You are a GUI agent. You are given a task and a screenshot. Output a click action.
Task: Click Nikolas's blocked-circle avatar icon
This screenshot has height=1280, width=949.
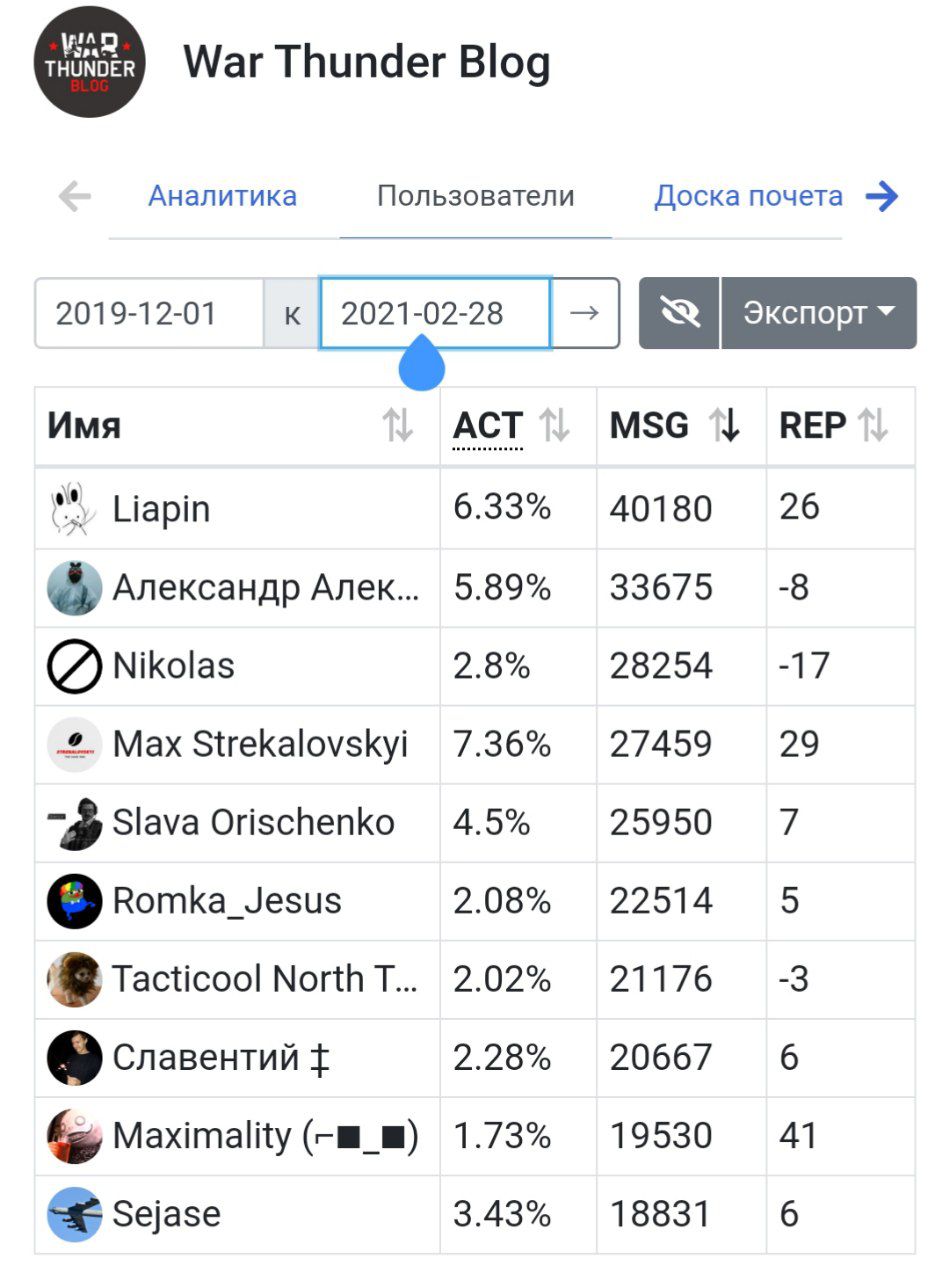[74, 666]
